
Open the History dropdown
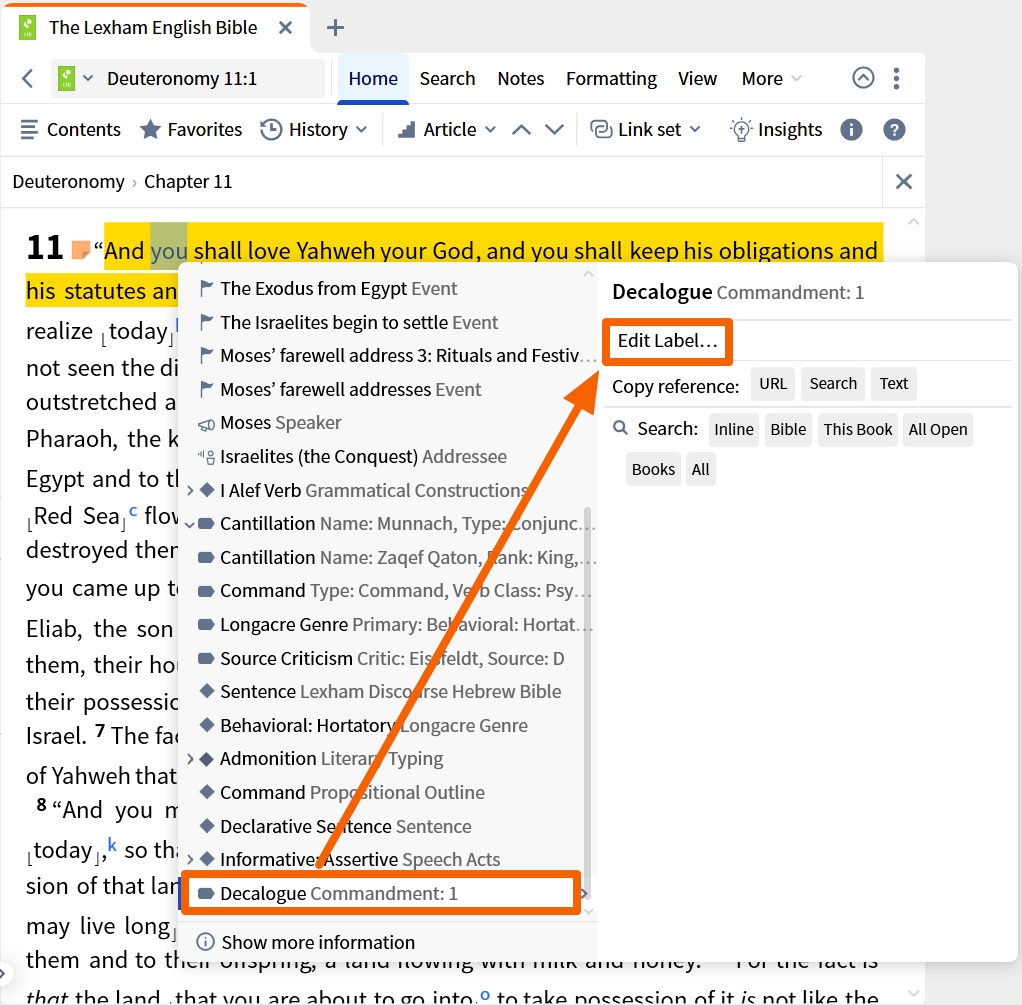(314, 130)
